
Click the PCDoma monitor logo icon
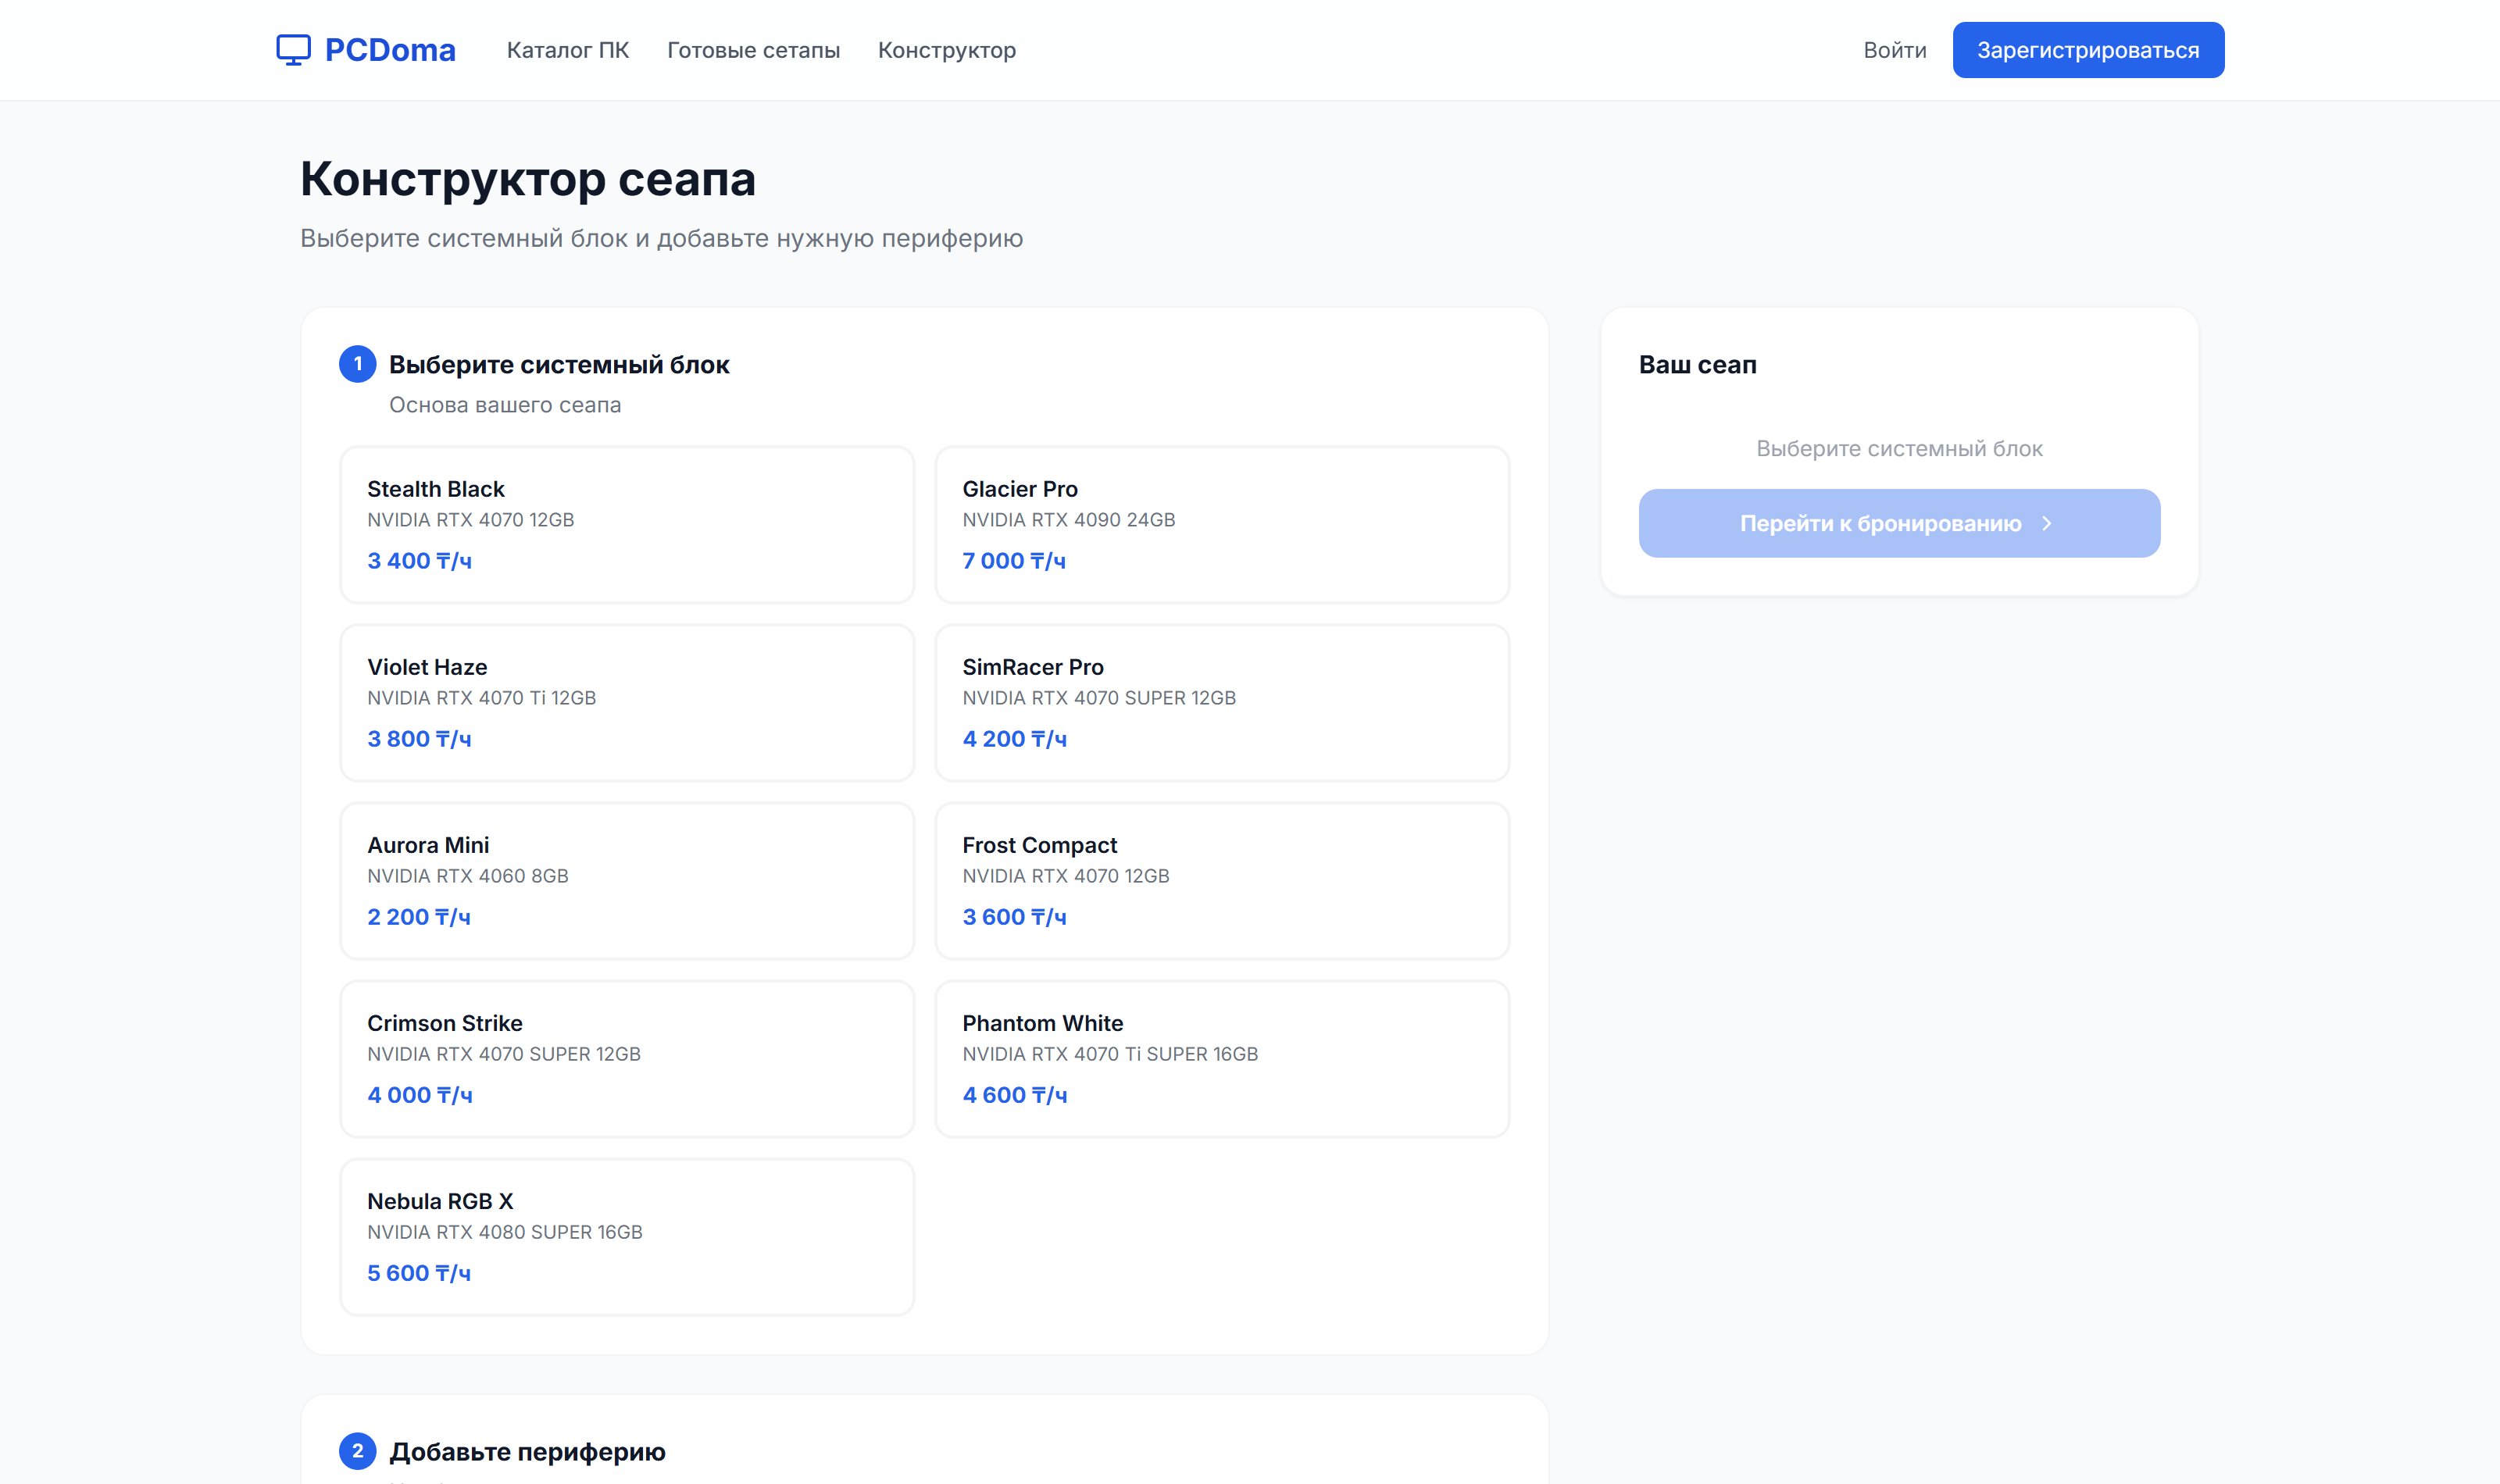(293, 50)
